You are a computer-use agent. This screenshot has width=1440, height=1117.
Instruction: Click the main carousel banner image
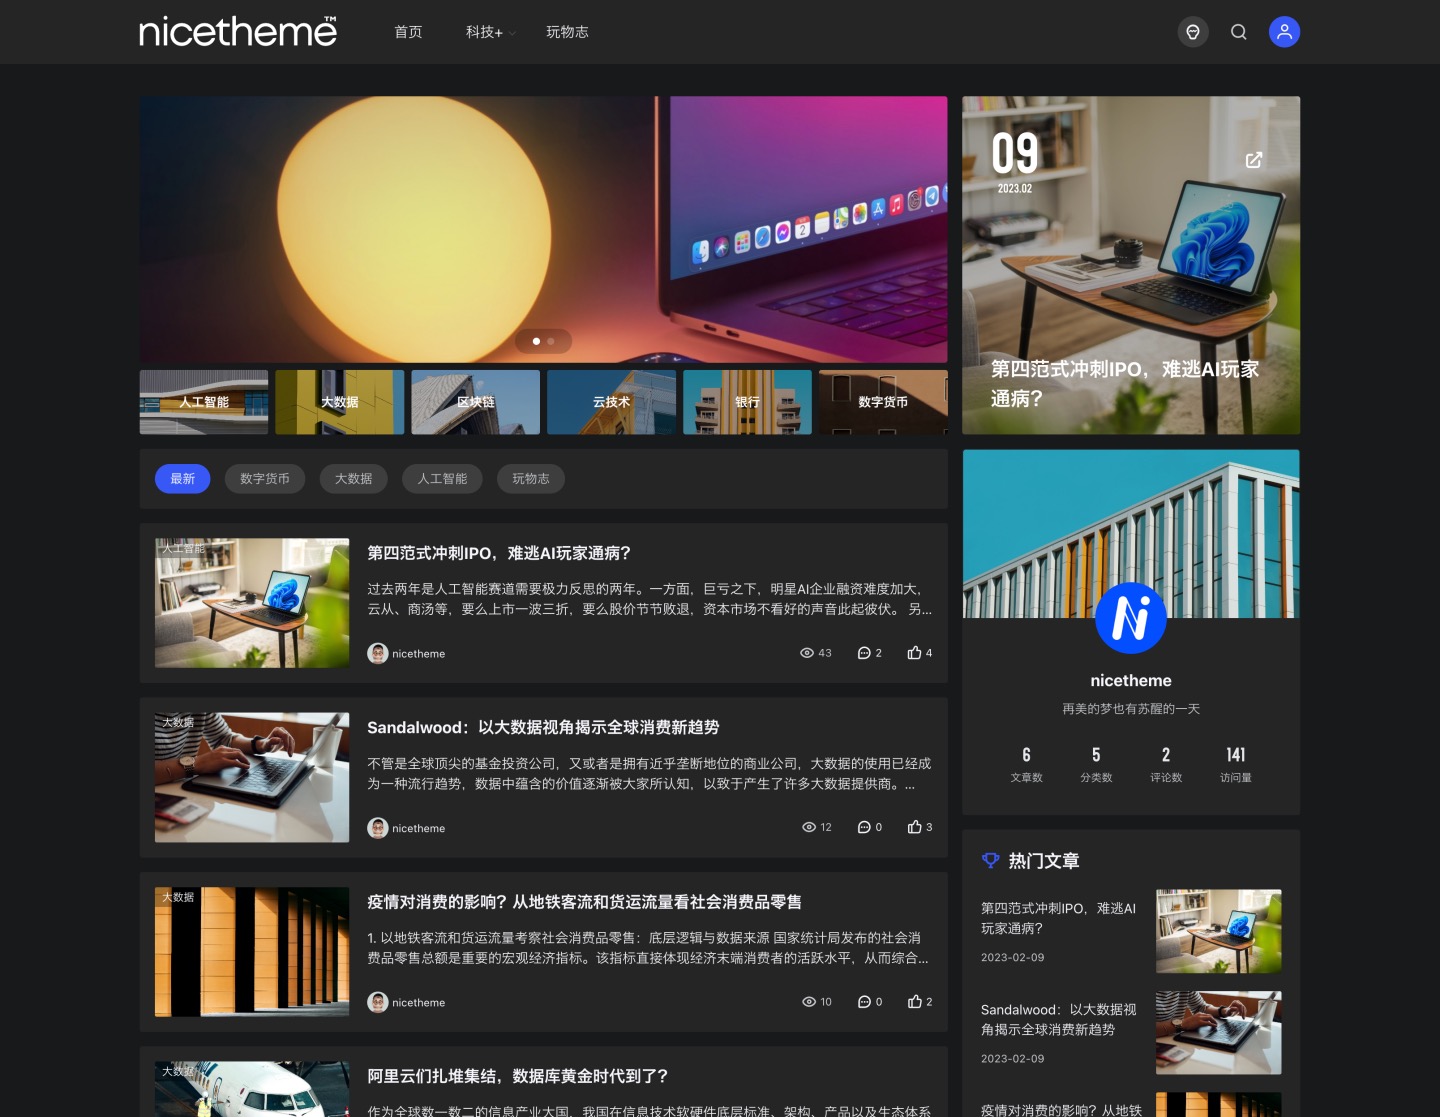coord(544,229)
